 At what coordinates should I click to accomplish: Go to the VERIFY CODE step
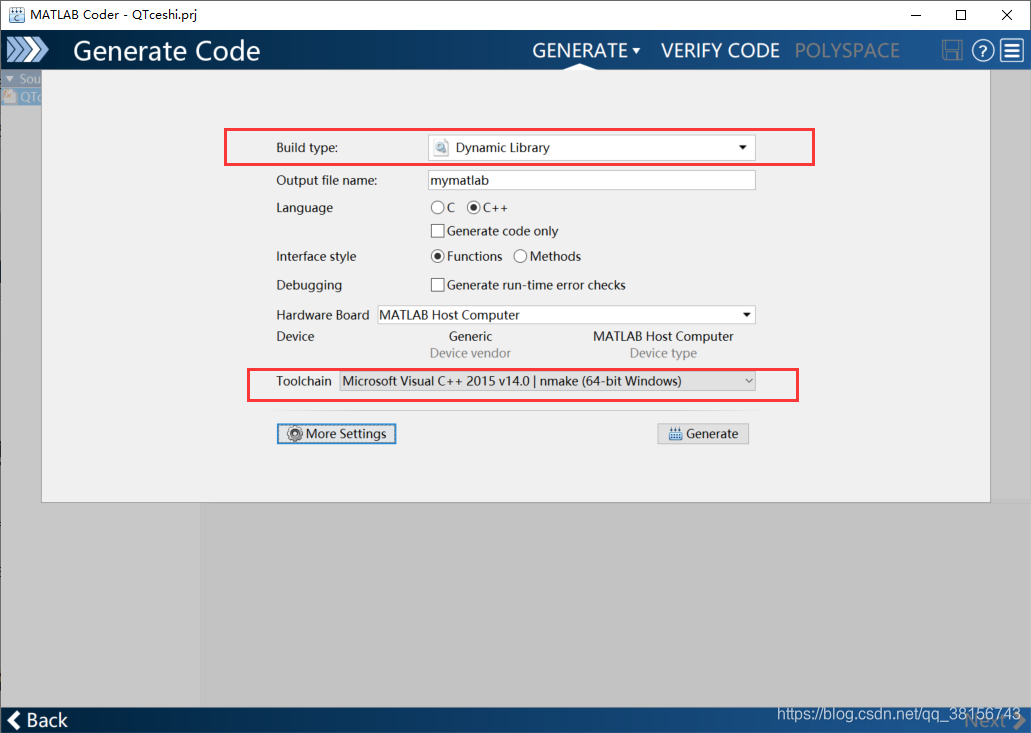pos(720,51)
